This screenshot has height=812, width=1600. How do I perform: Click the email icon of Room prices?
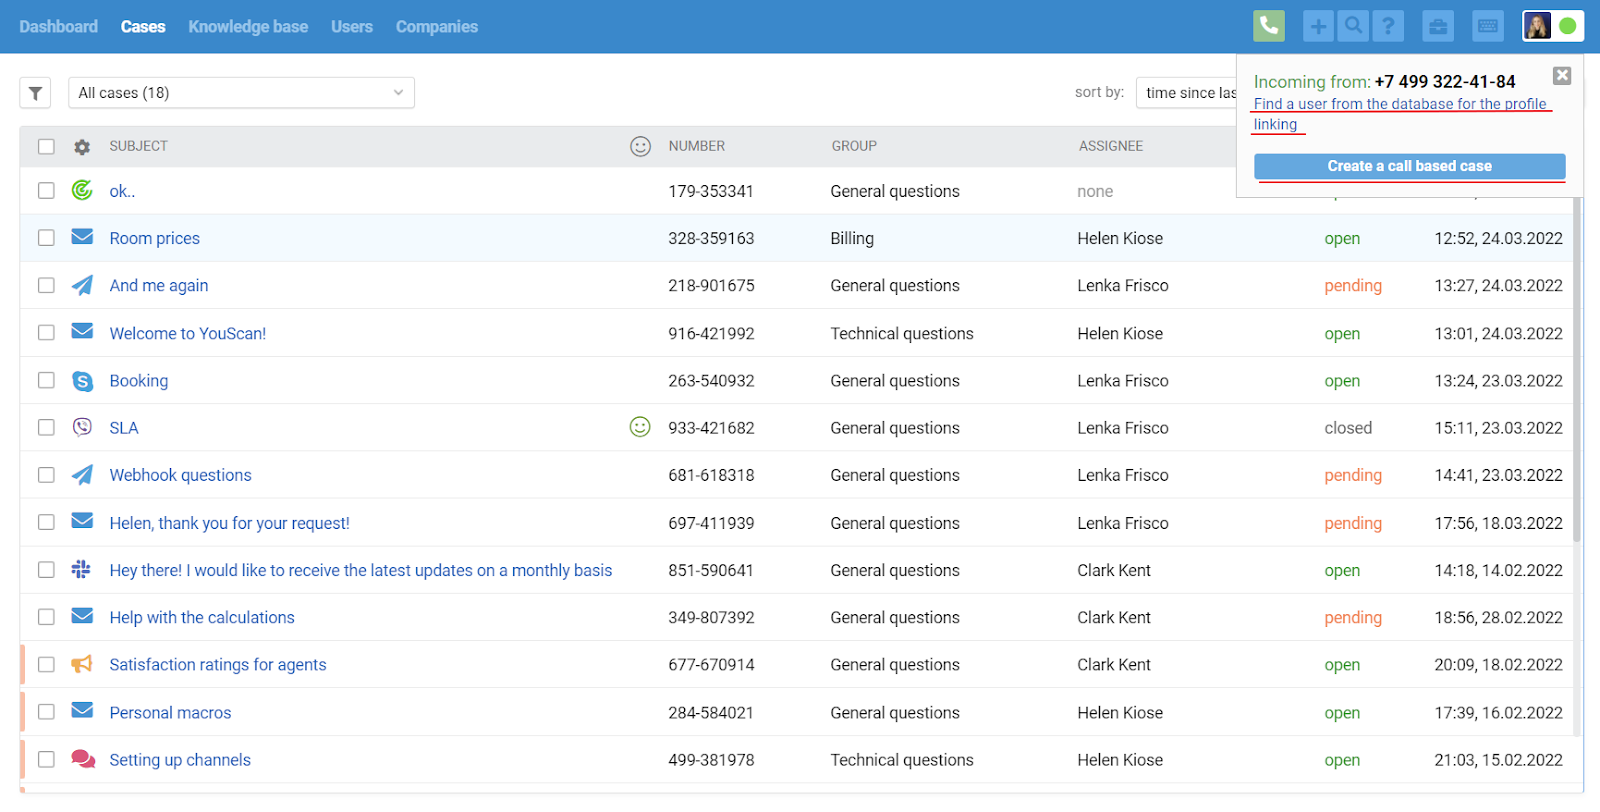[82, 237]
